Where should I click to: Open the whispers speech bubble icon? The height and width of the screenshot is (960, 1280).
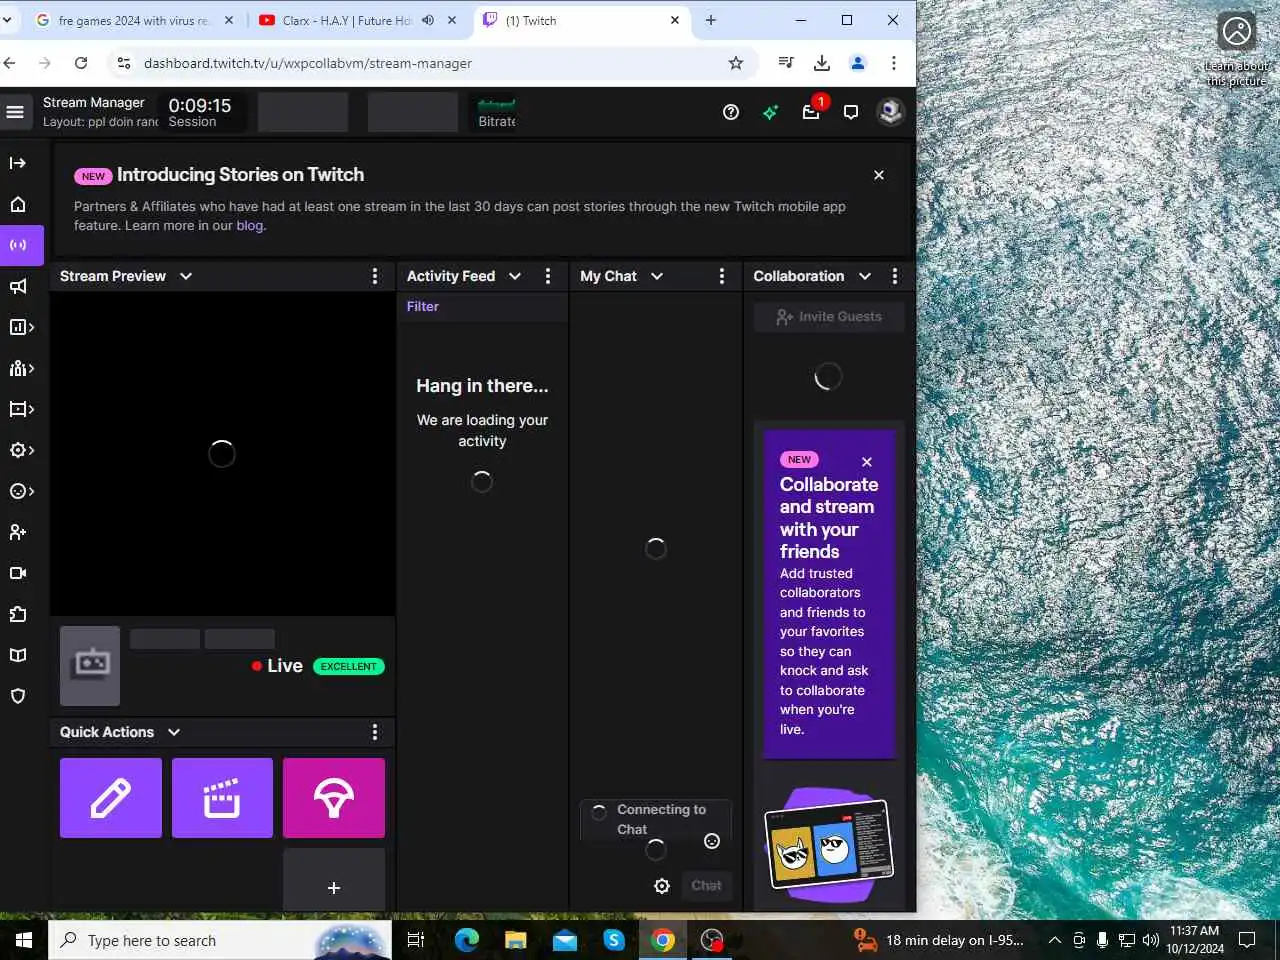851,112
